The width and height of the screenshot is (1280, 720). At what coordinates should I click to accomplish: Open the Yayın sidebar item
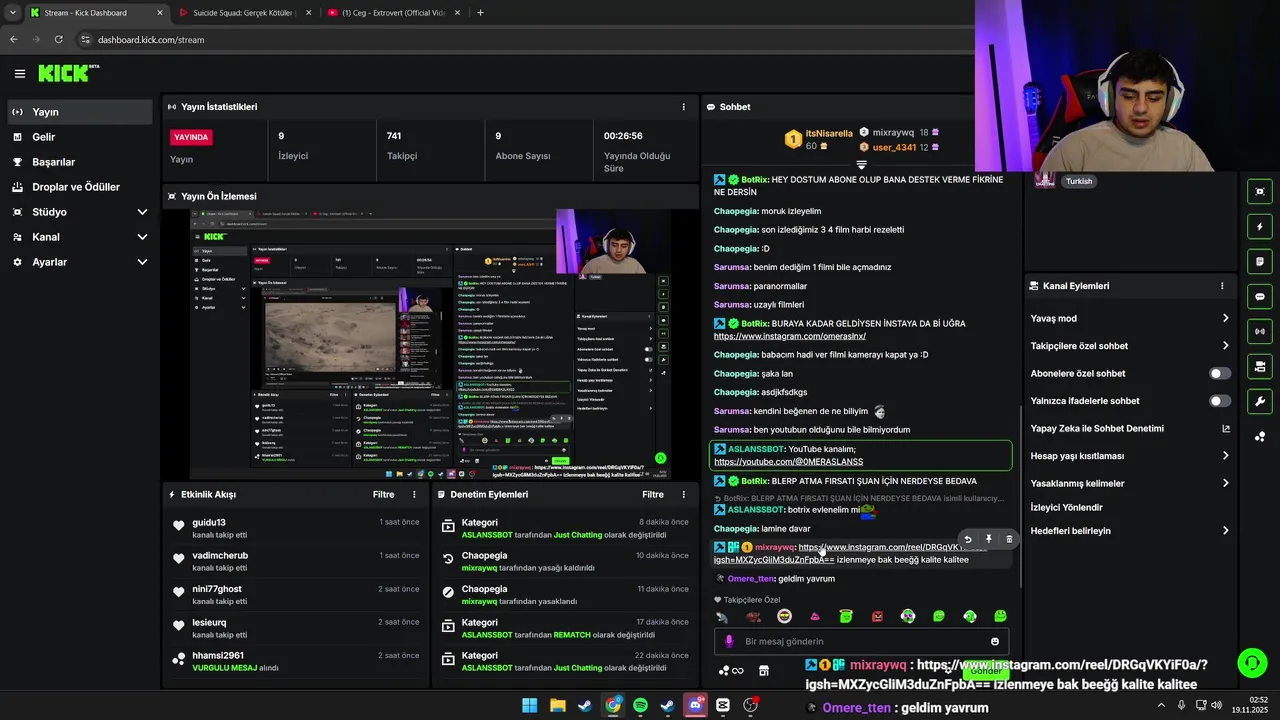click(x=80, y=112)
